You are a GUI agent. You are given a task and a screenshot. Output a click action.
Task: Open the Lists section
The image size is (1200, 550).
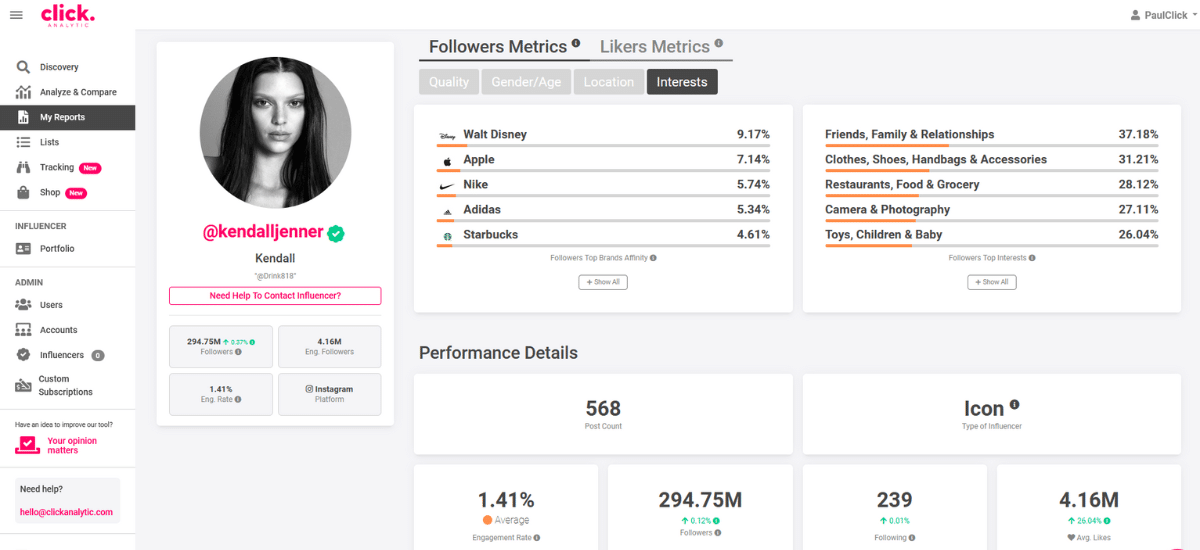coord(49,142)
